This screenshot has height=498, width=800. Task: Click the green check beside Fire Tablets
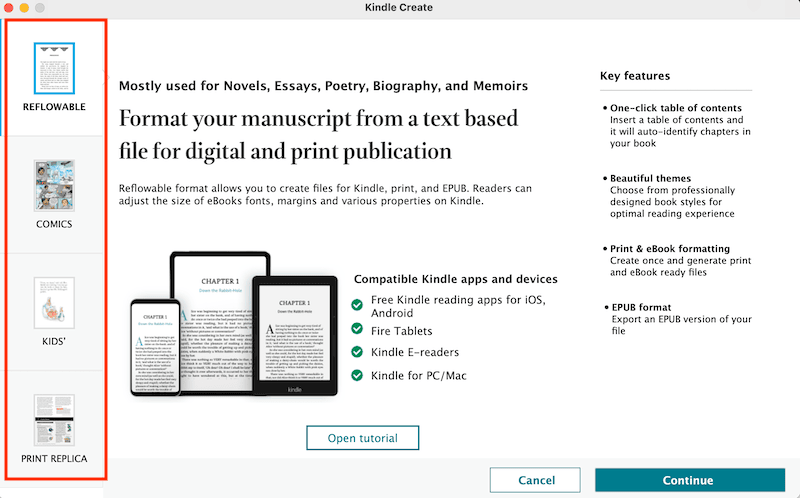click(357, 329)
